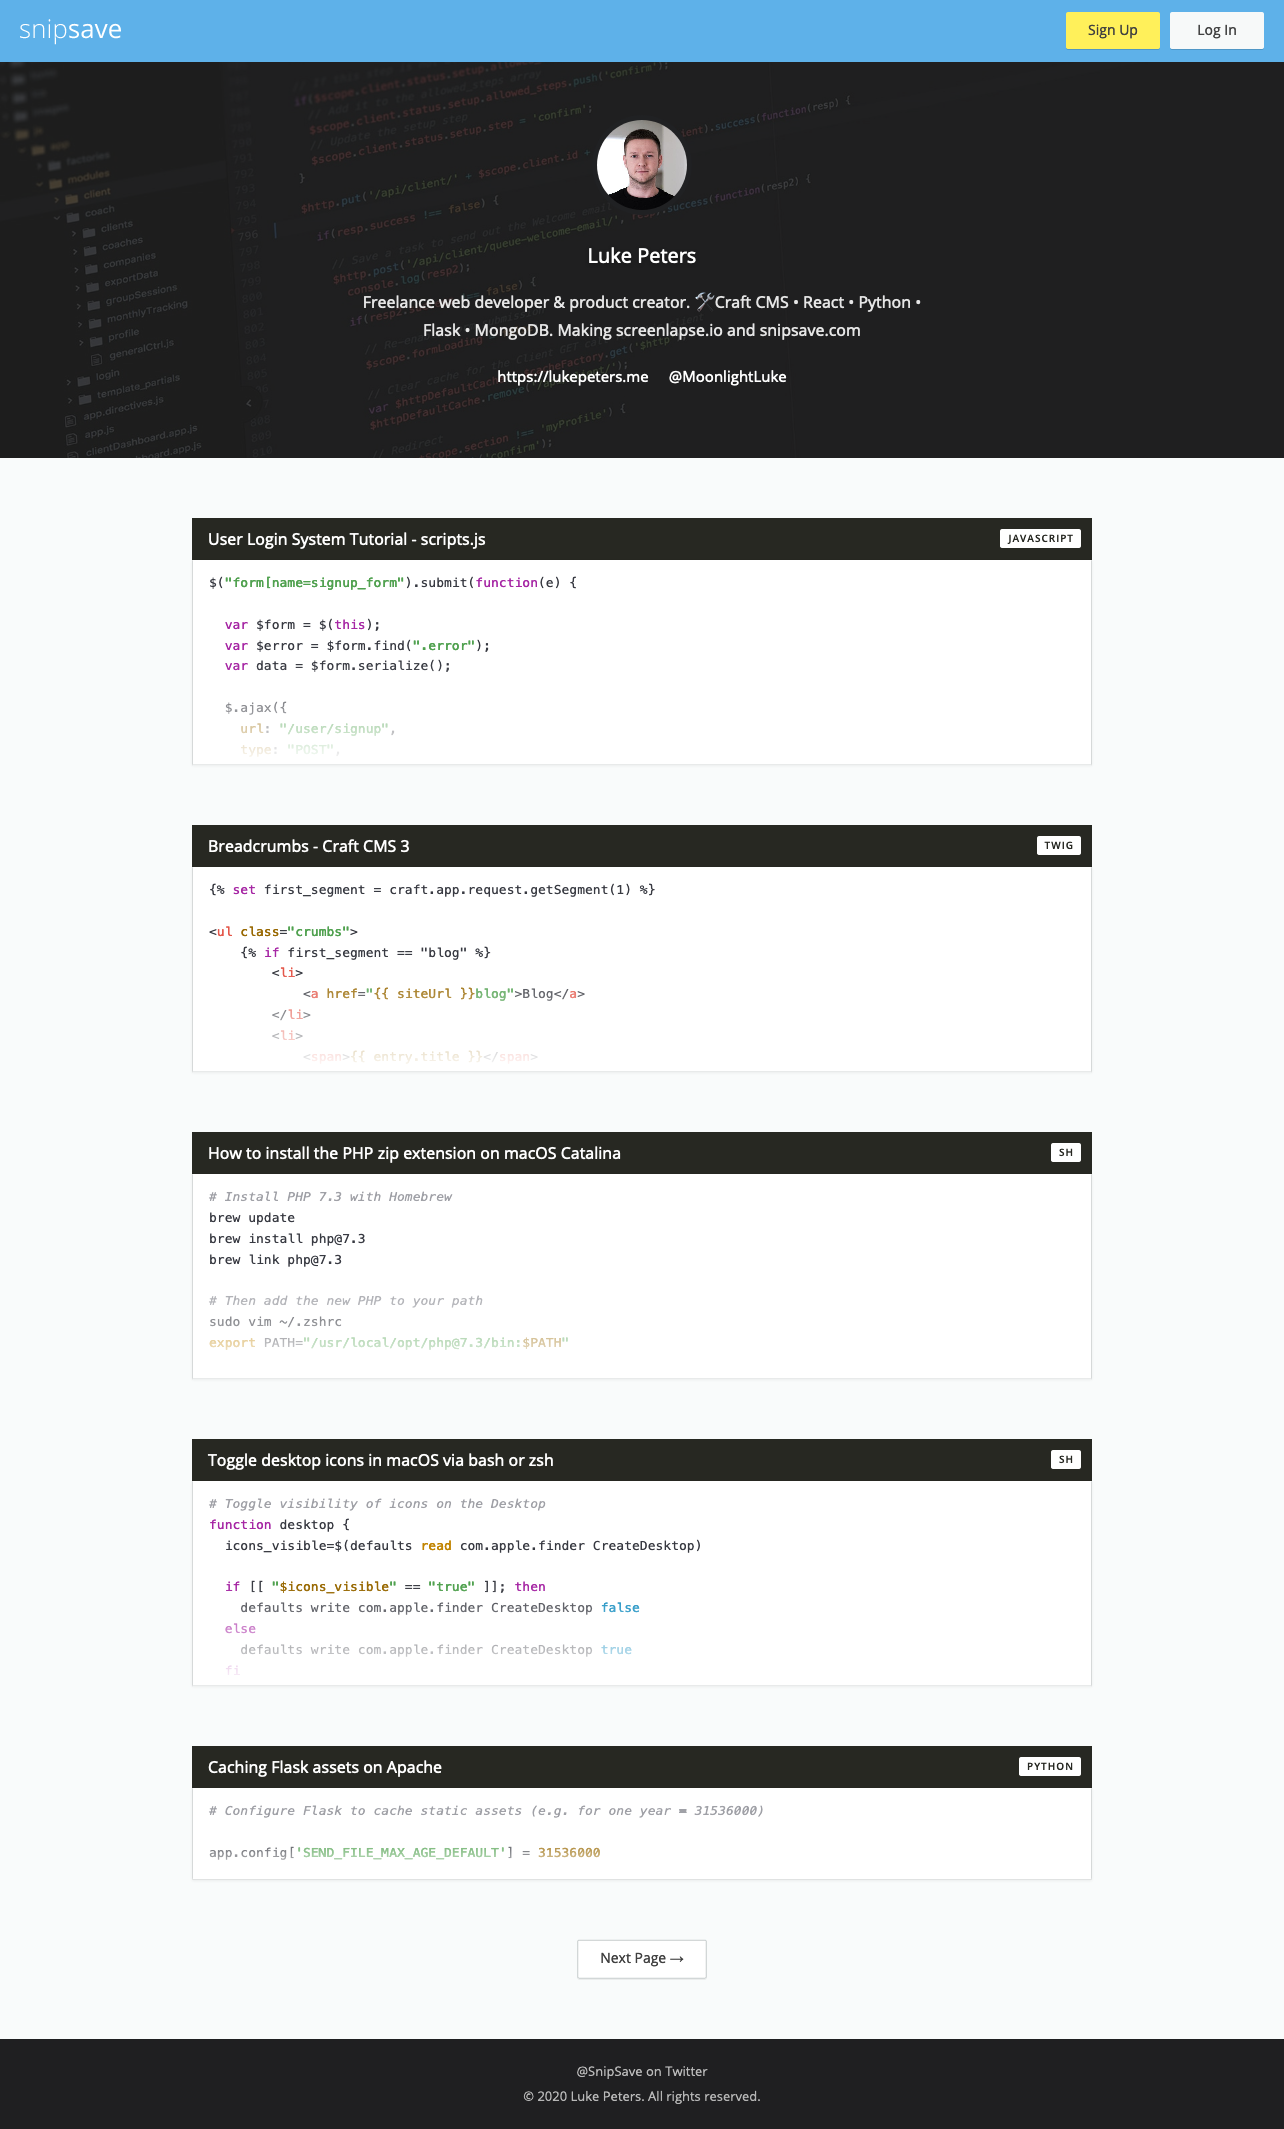Open Caching Flask assets on Apache snippet
The height and width of the screenshot is (2129, 1284).
324,1767
